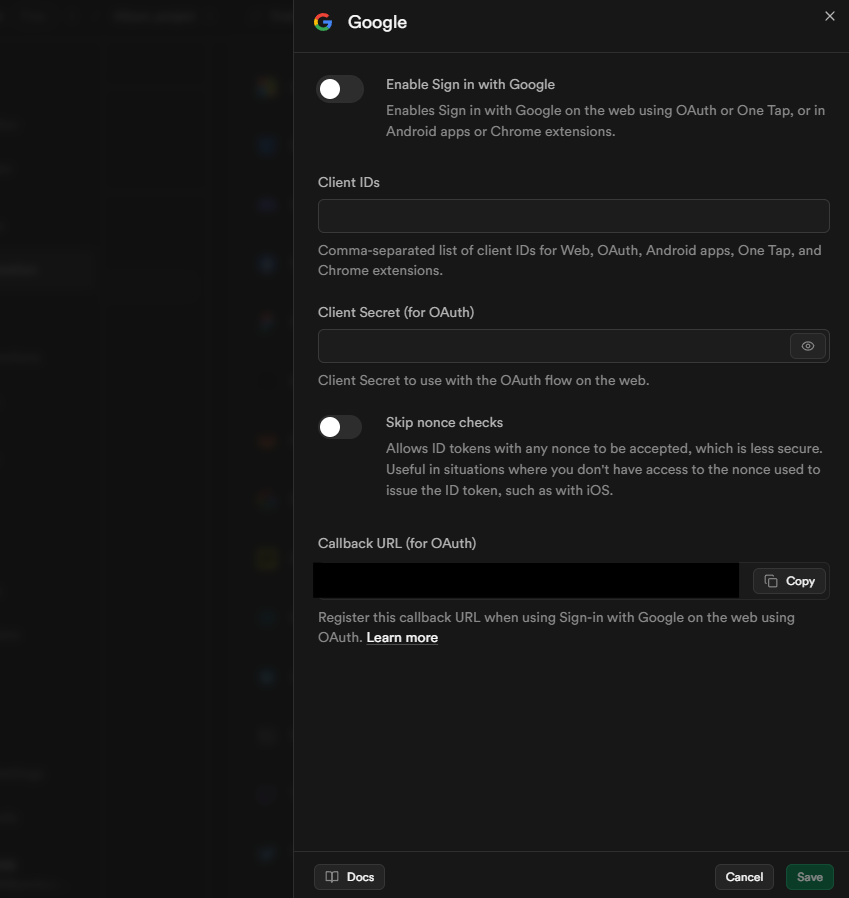
Task: Click the Client IDs field label
Action: pos(348,182)
